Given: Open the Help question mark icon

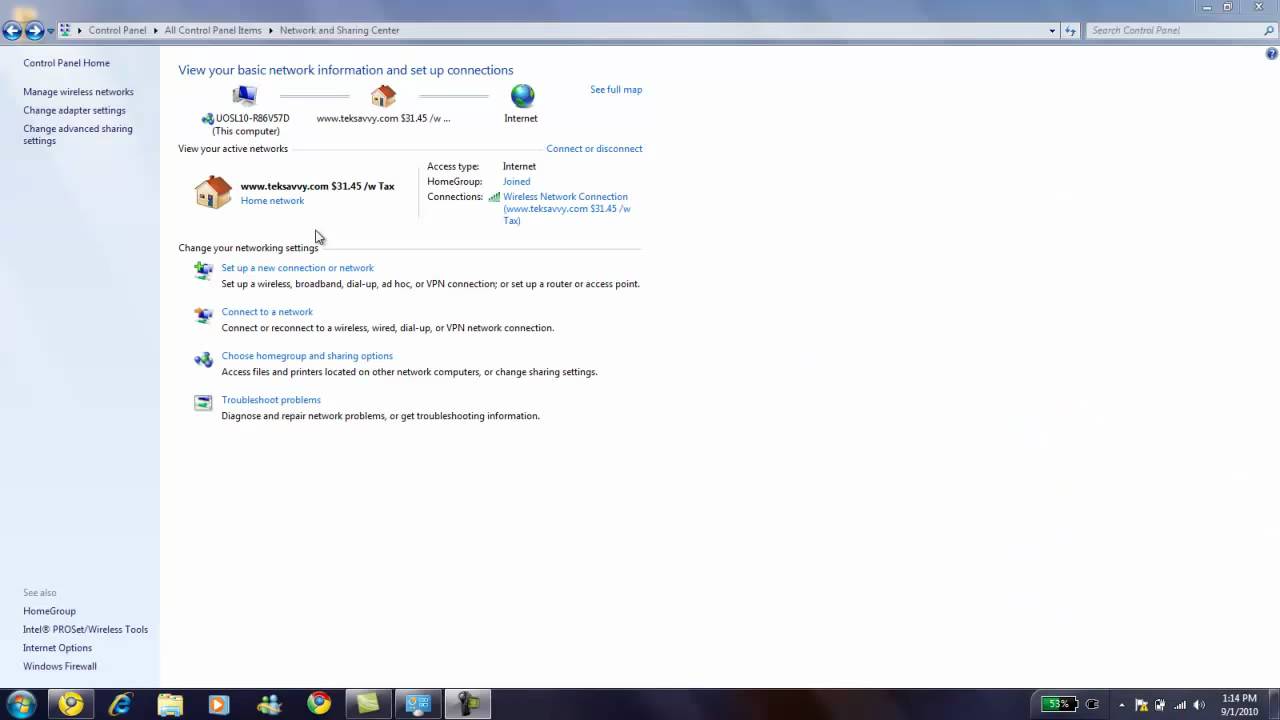Looking at the screenshot, I should tap(1271, 54).
